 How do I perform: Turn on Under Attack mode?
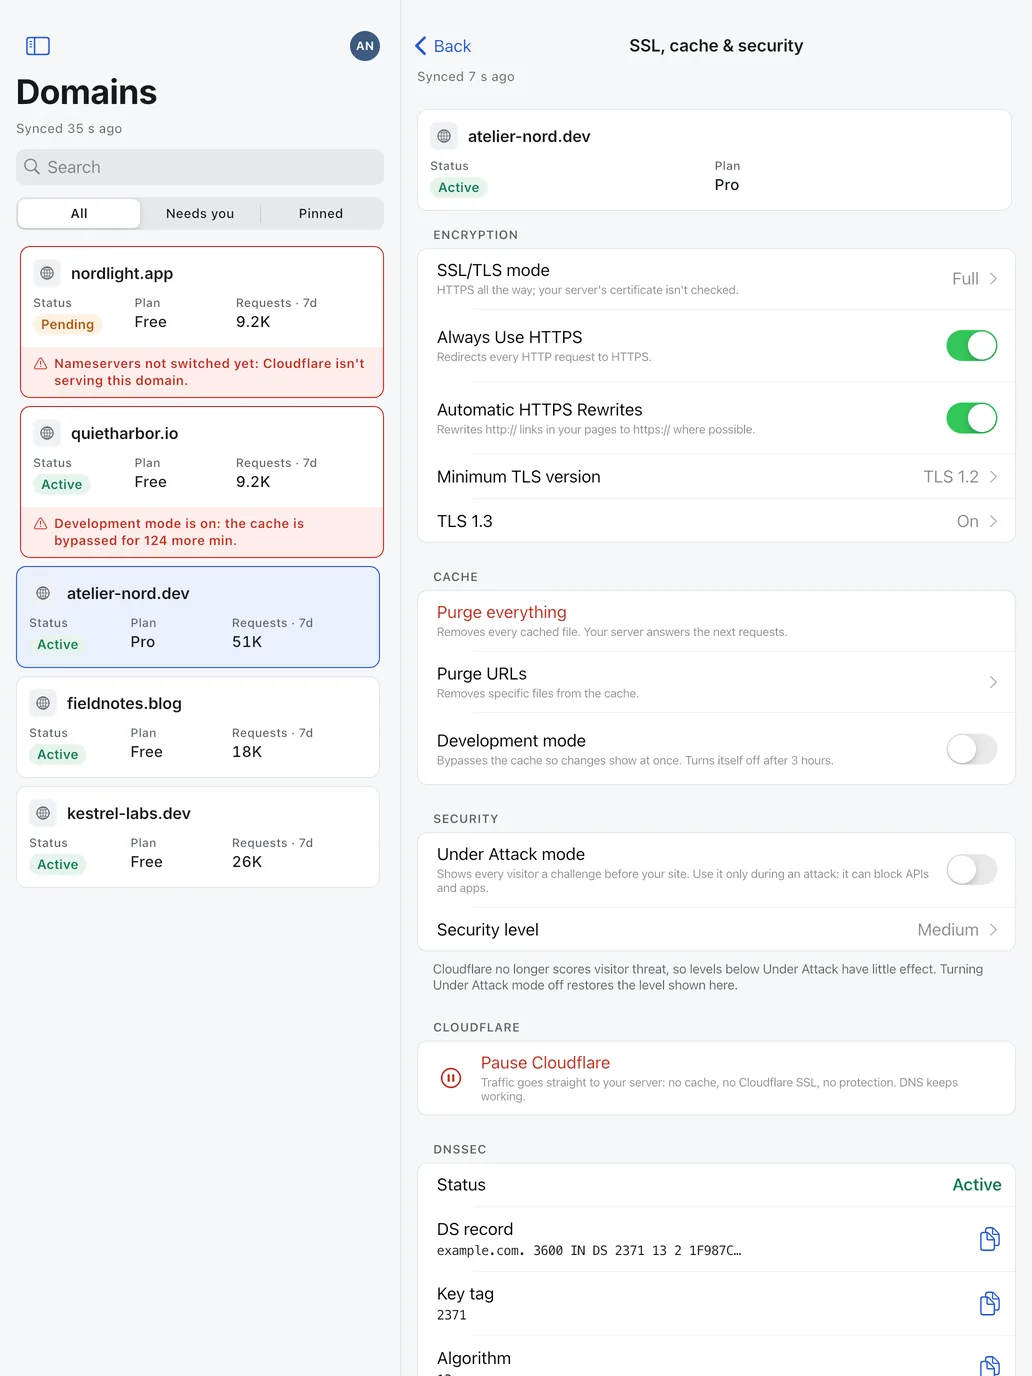pos(972,870)
